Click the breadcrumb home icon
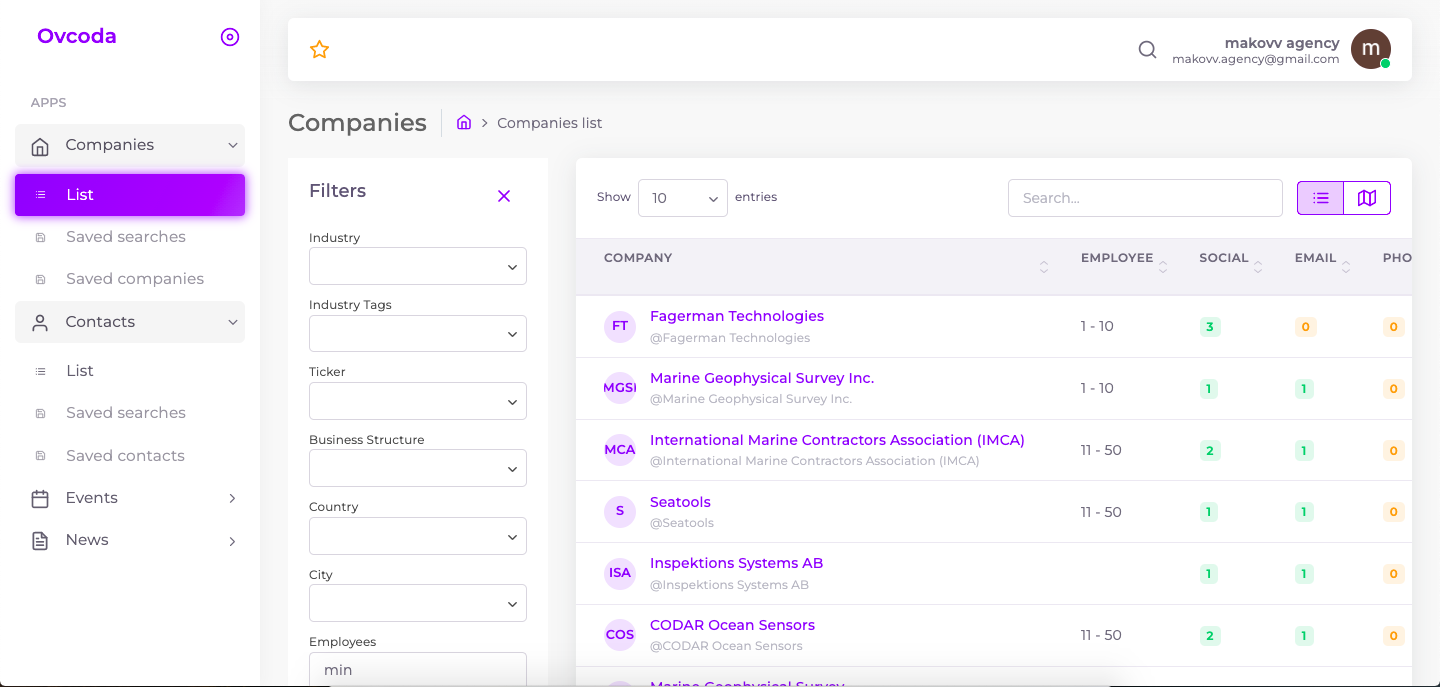 click(x=464, y=122)
